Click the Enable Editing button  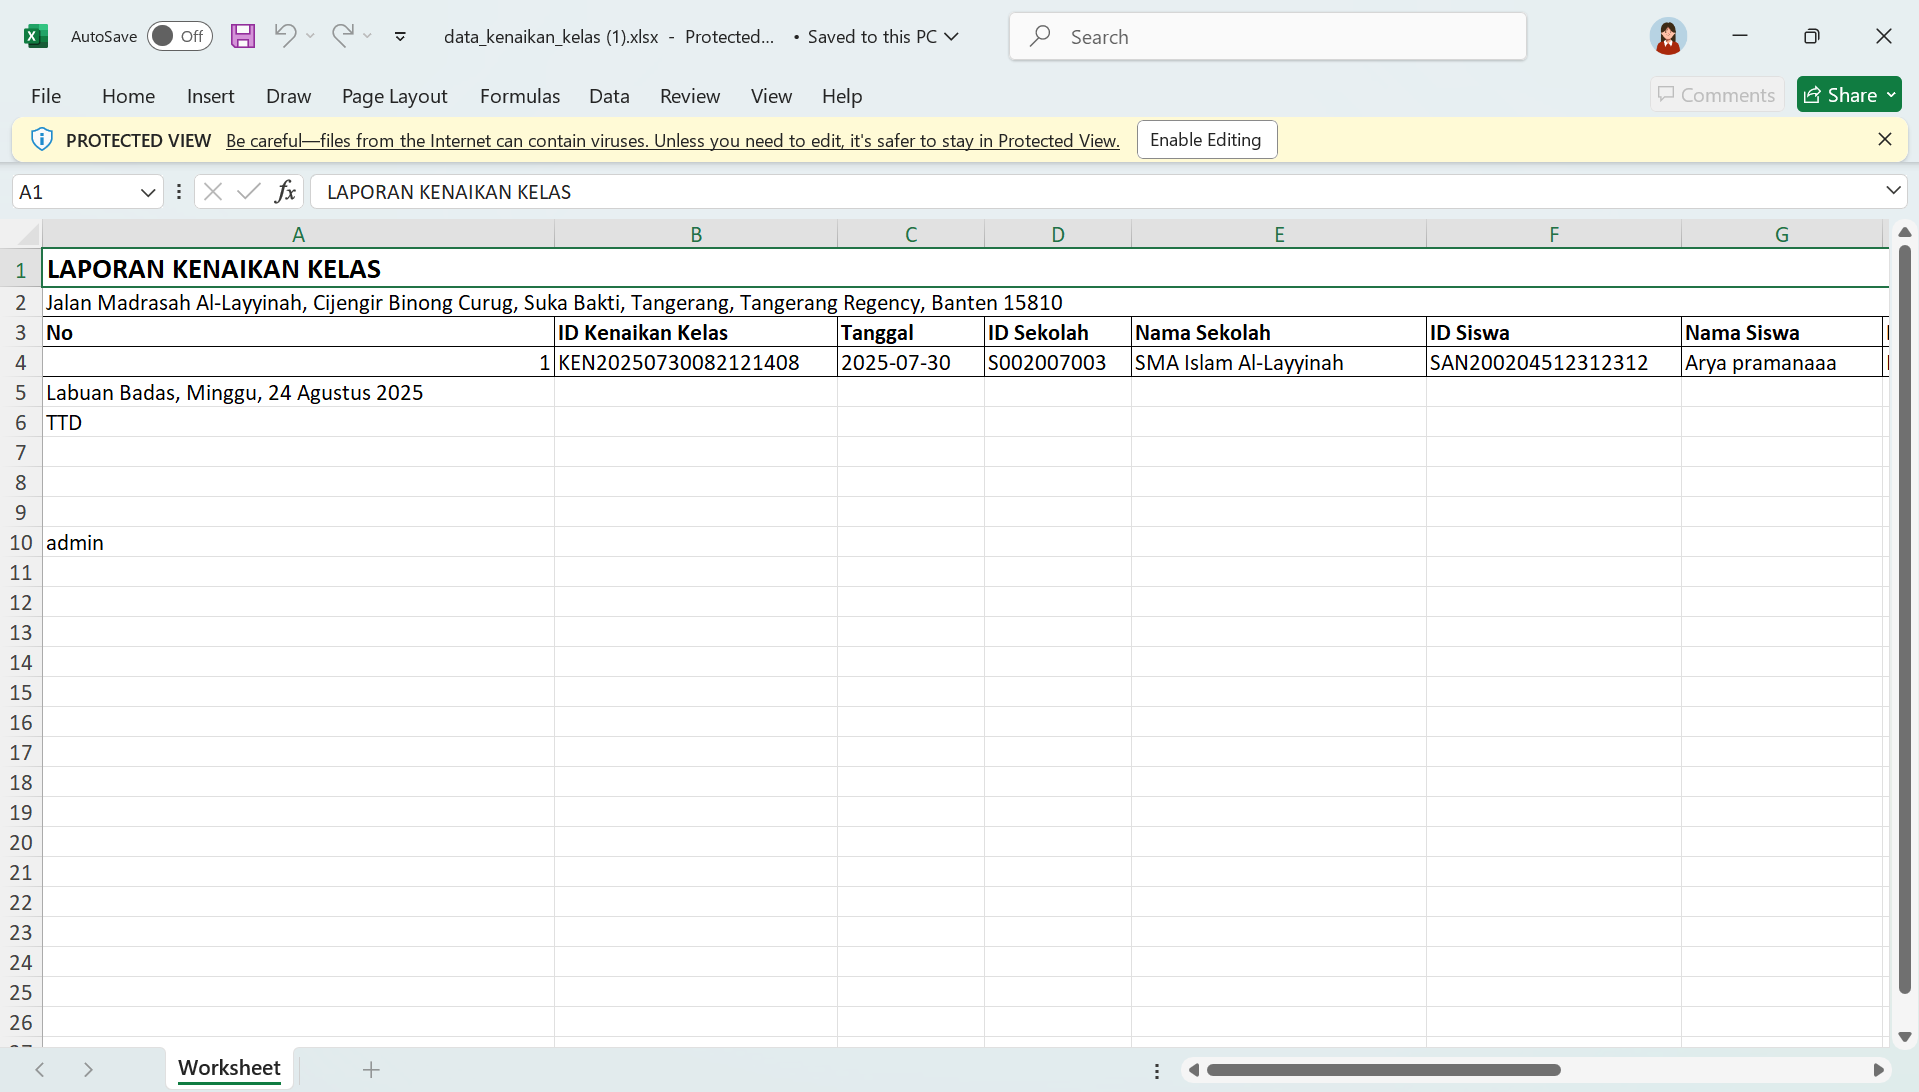tap(1206, 139)
